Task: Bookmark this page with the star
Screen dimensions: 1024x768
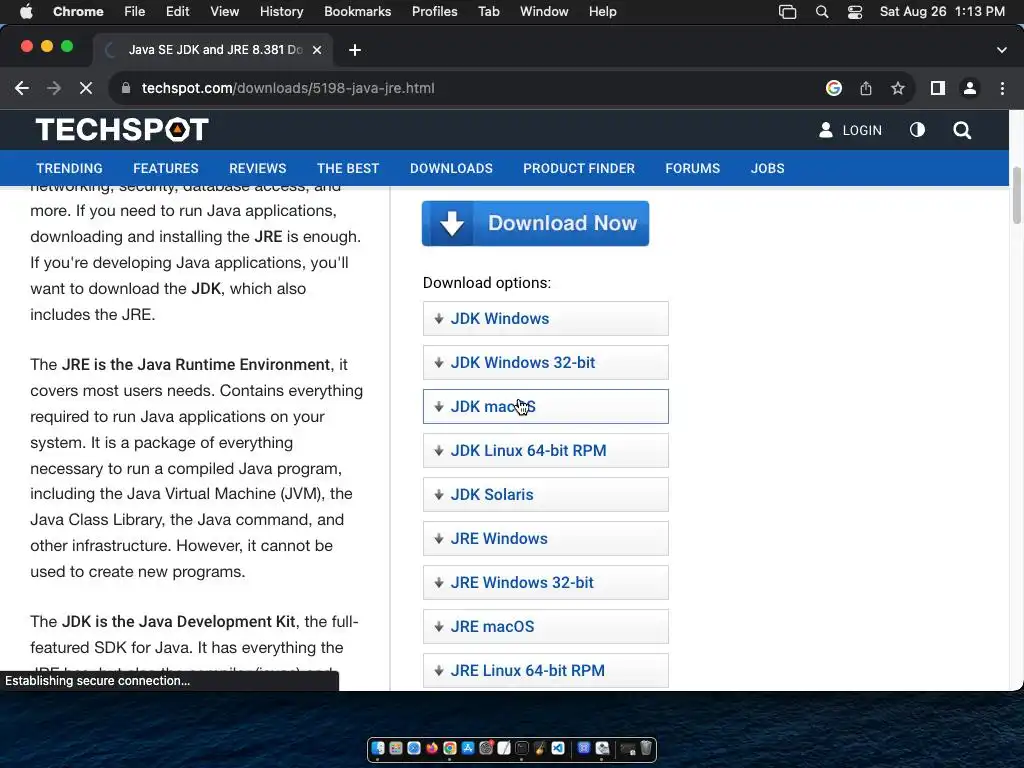Action: tap(898, 88)
